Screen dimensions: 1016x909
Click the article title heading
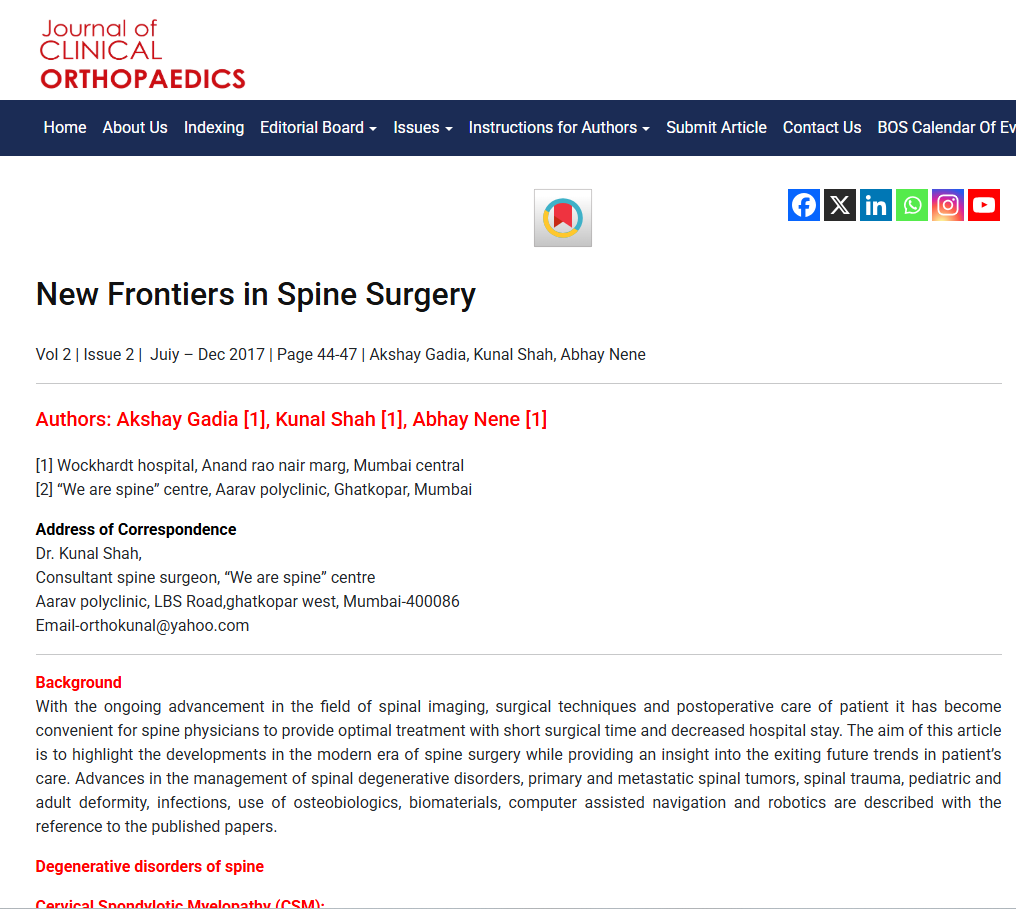pos(256,294)
